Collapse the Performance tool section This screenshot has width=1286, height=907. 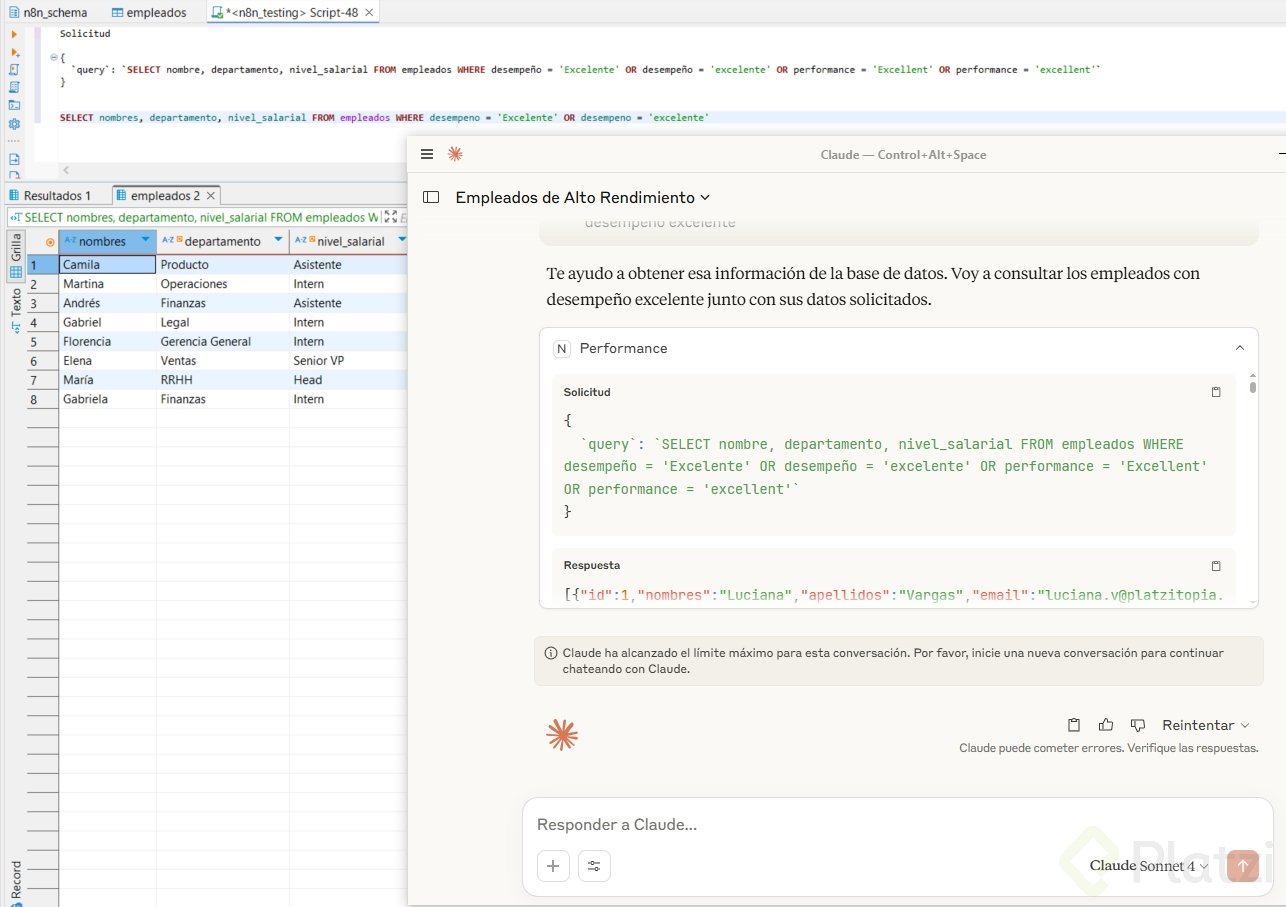(x=1240, y=348)
